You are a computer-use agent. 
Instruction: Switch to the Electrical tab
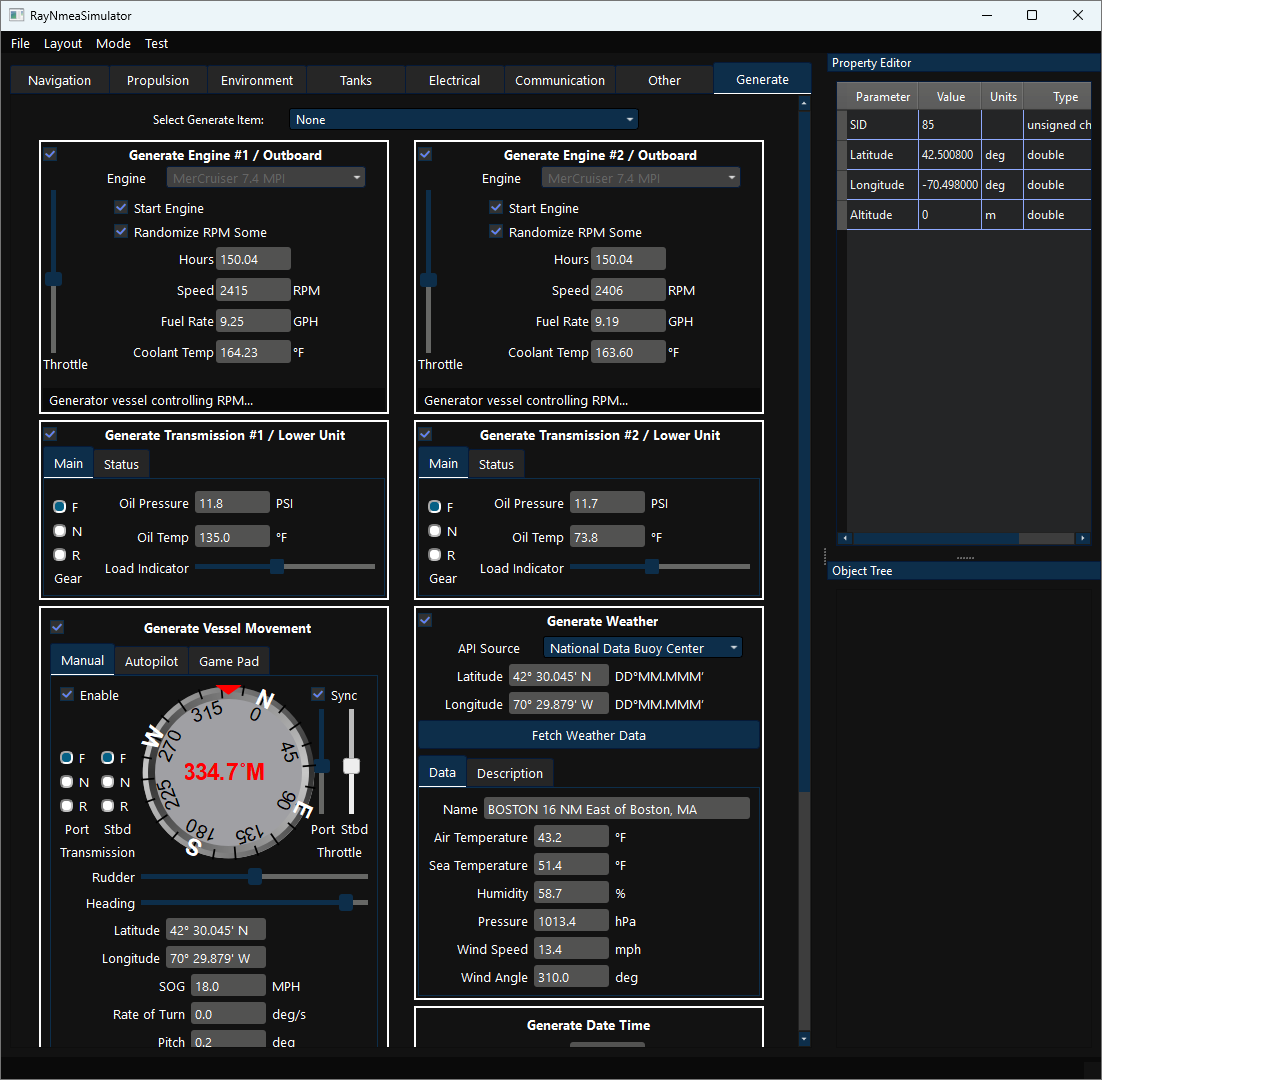coord(454,79)
